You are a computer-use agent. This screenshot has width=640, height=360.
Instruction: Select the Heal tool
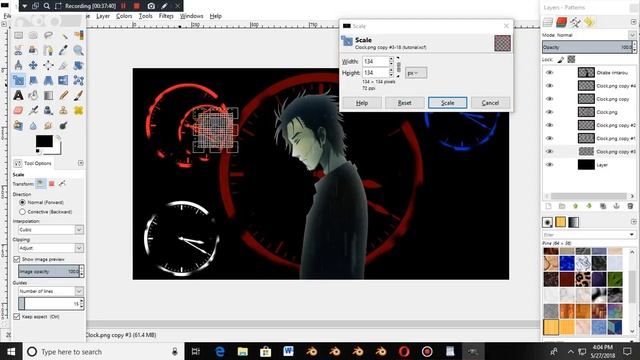[x=78, y=110]
